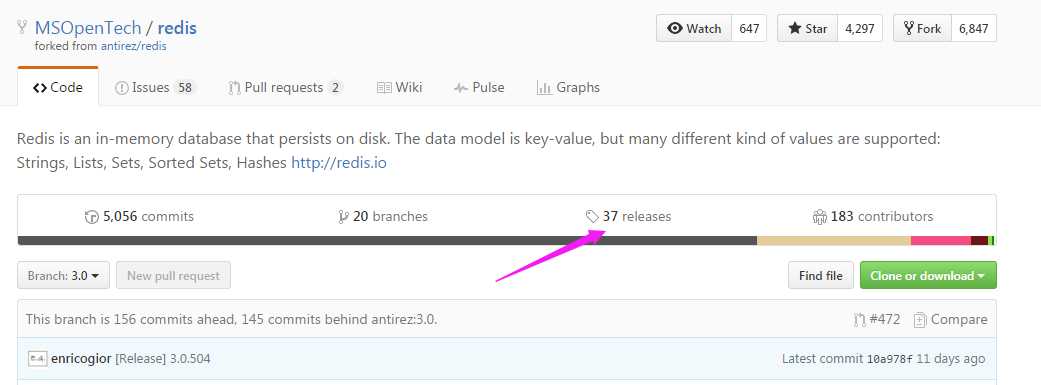Click the Find file button
Image resolution: width=1041 pixels, height=385 pixels.
pos(821,275)
